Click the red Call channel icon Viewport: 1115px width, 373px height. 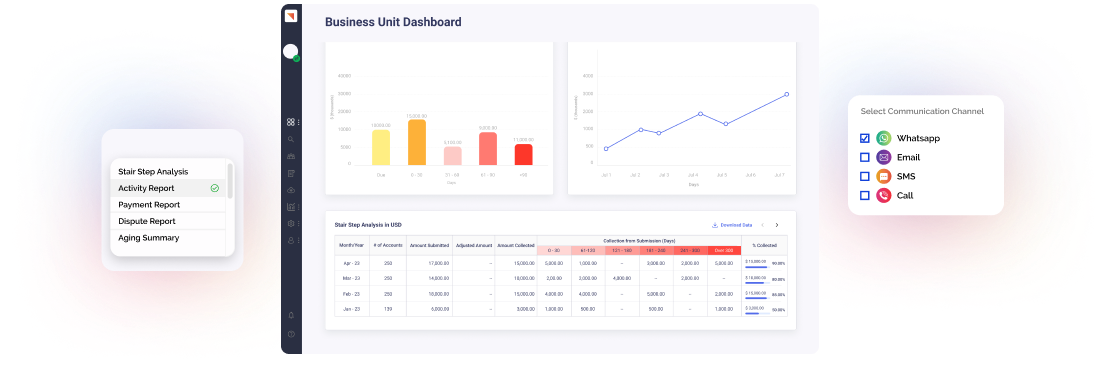[x=883, y=195]
